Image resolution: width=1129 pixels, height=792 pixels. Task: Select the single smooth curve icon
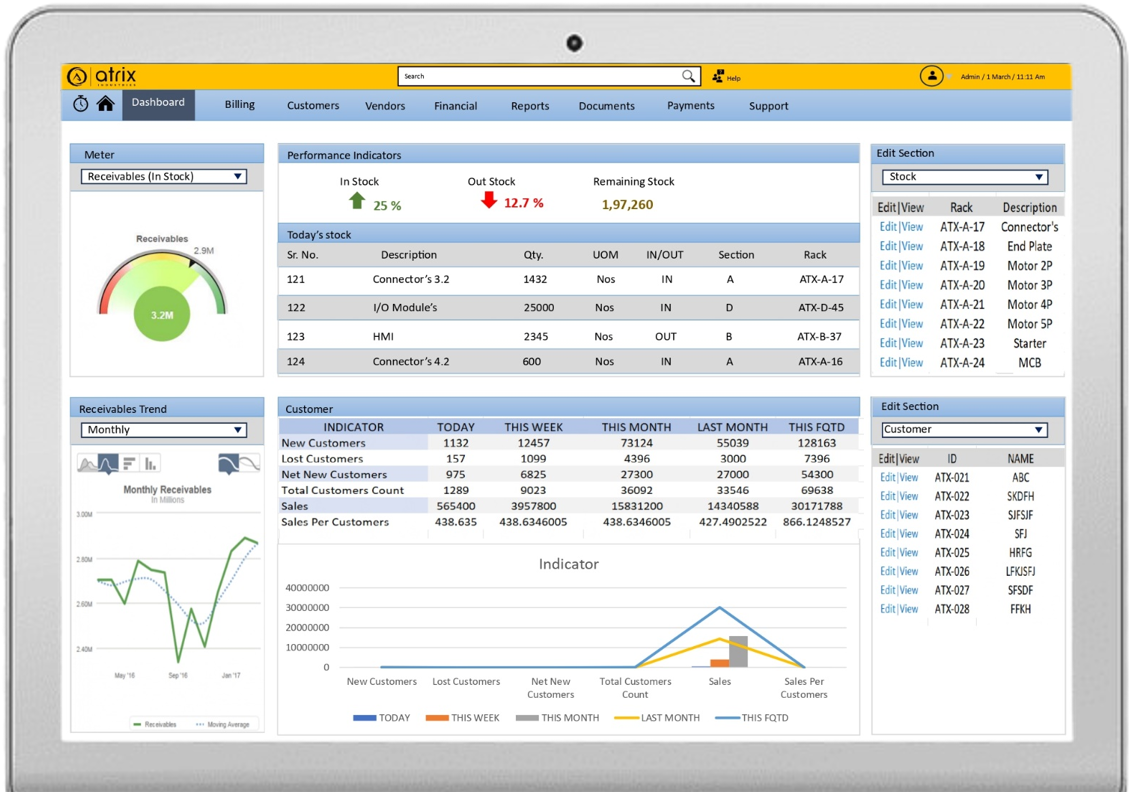[228, 464]
